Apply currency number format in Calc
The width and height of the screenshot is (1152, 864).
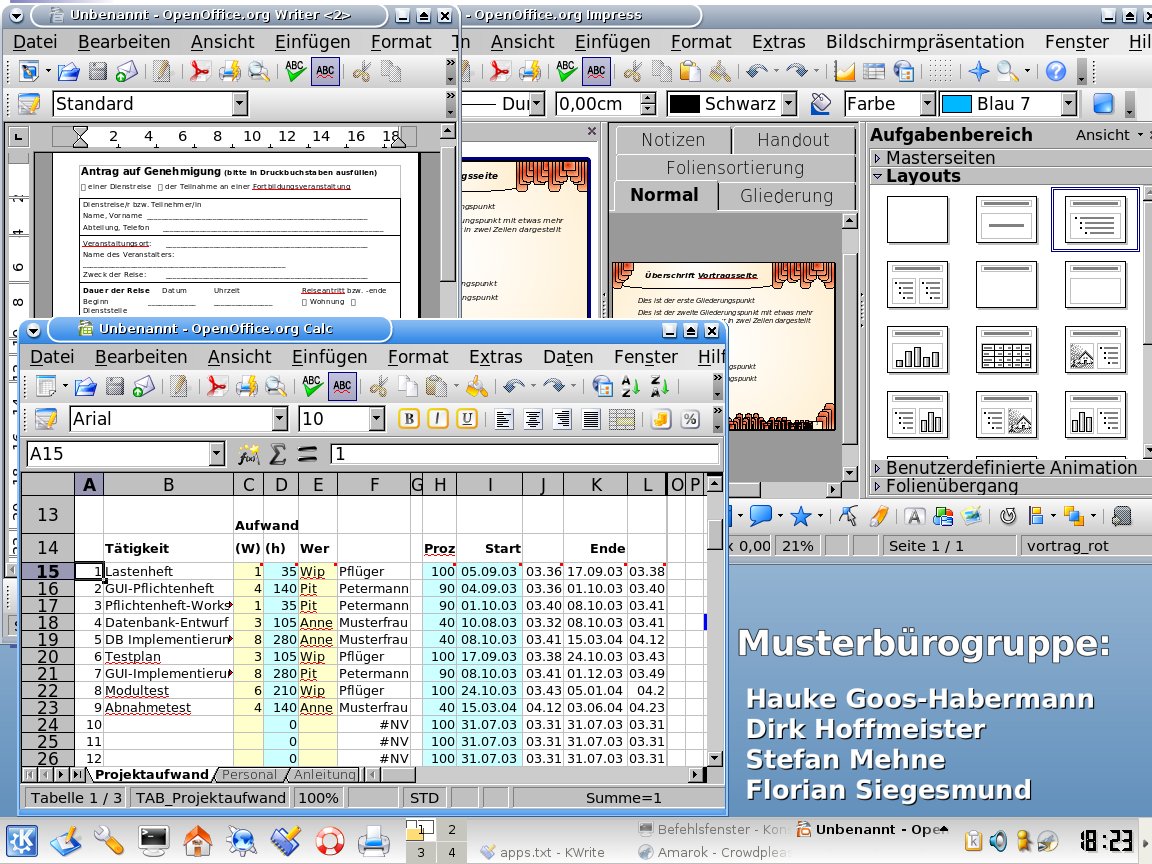point(660,419)
